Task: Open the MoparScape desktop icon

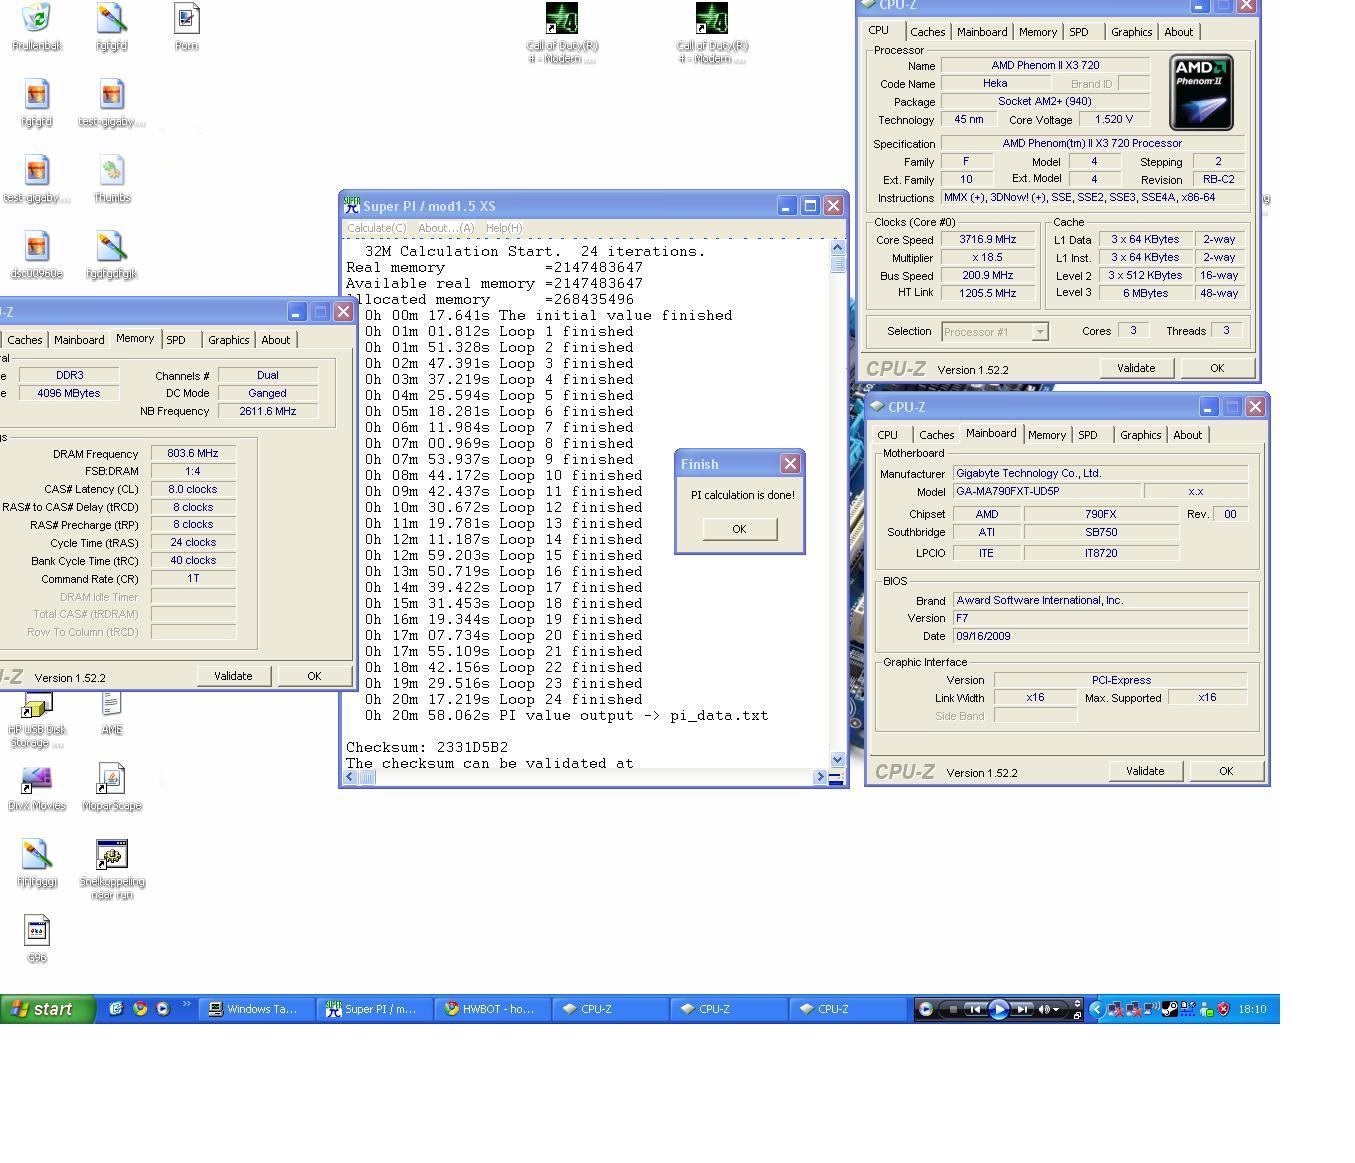Action: click(112, 779)
